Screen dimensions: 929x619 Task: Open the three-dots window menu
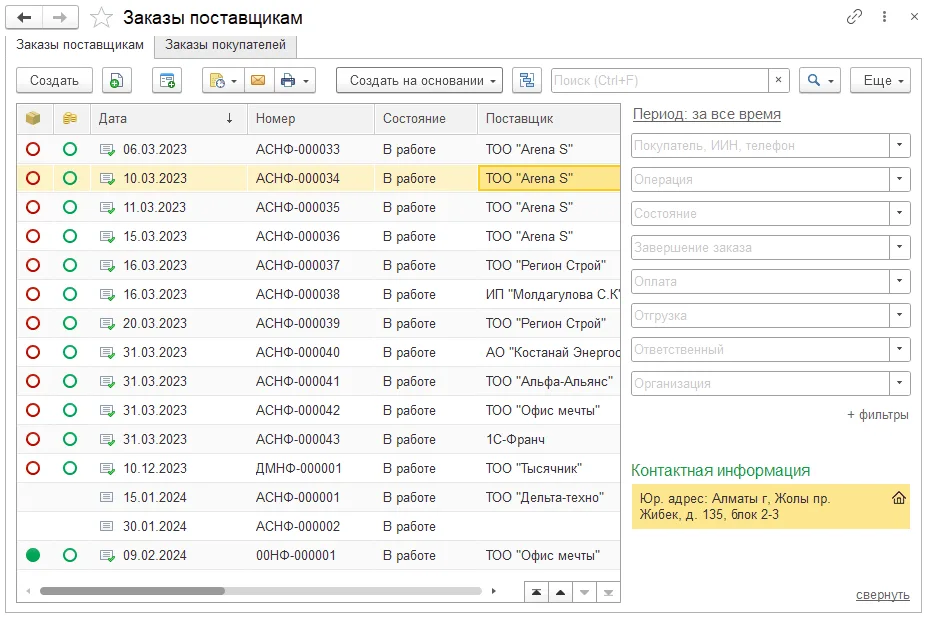[884, 17]
